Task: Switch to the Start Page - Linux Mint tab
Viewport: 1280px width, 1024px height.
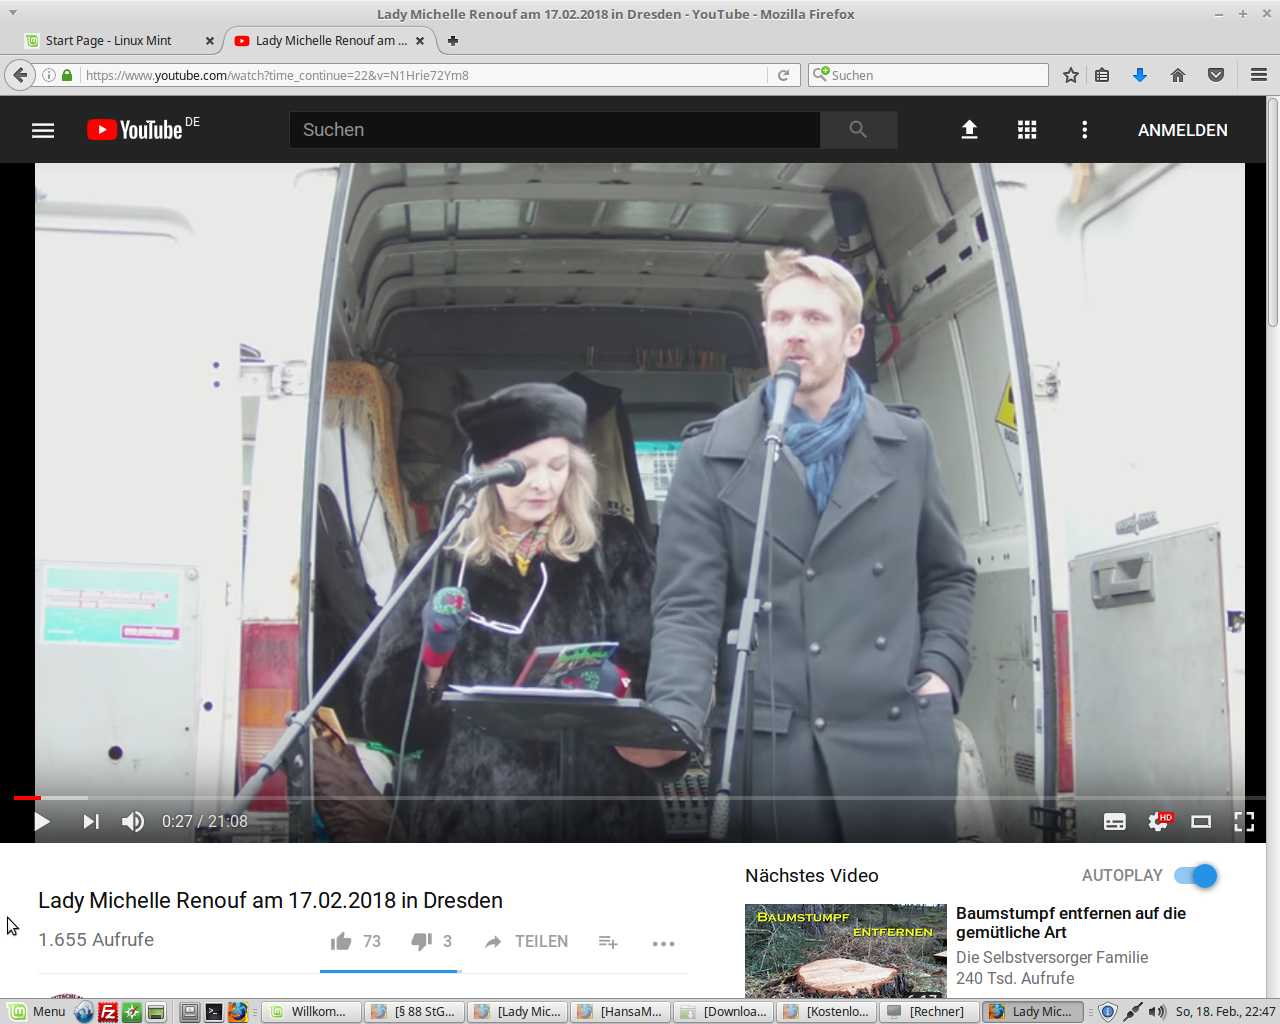Action: [x=110, y=41]
